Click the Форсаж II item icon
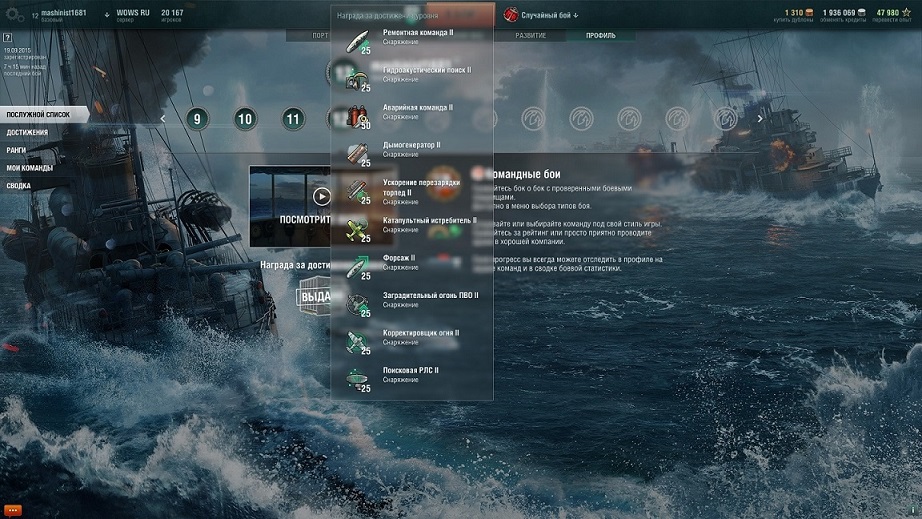The height and width of the screenshot is (519, 922). coord(357,267)
